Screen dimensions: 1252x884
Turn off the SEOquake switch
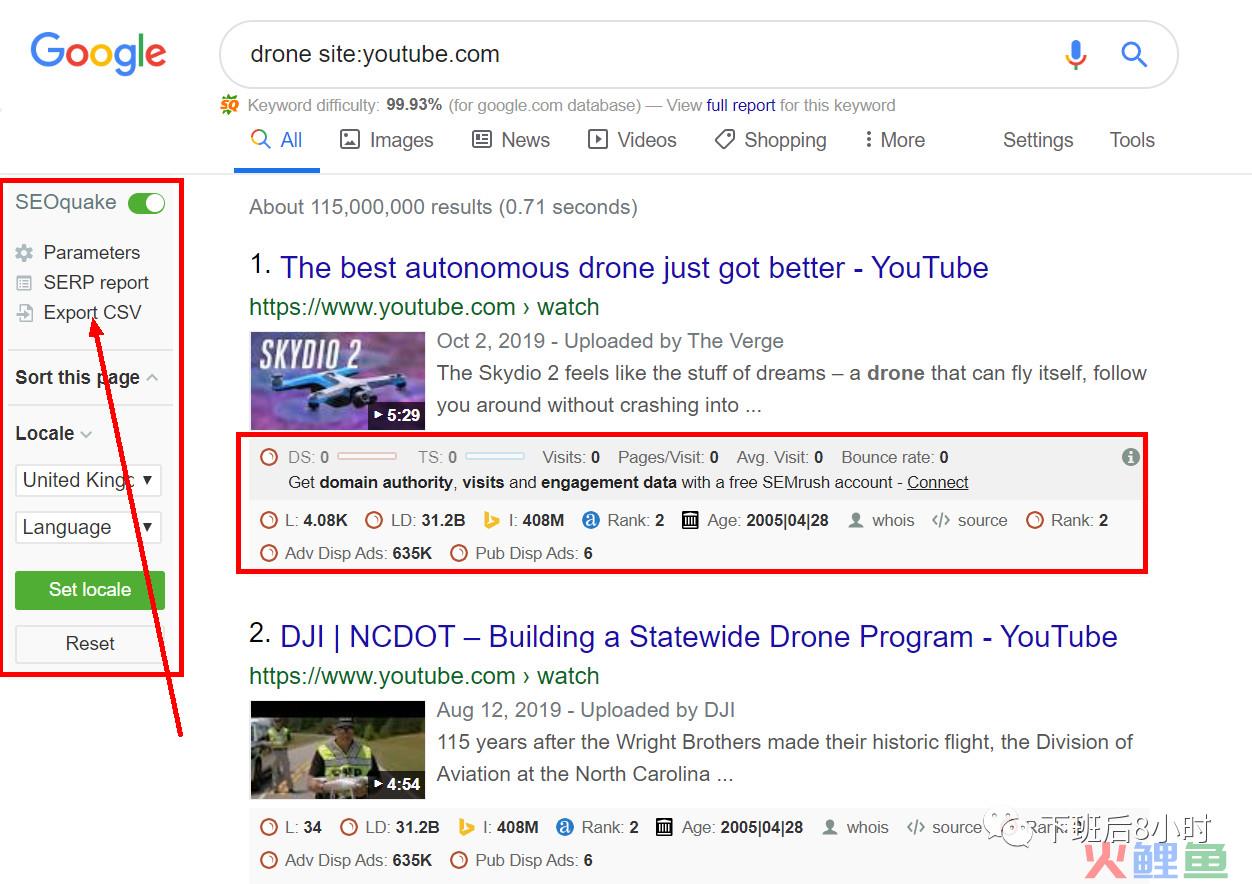point(147,203)
